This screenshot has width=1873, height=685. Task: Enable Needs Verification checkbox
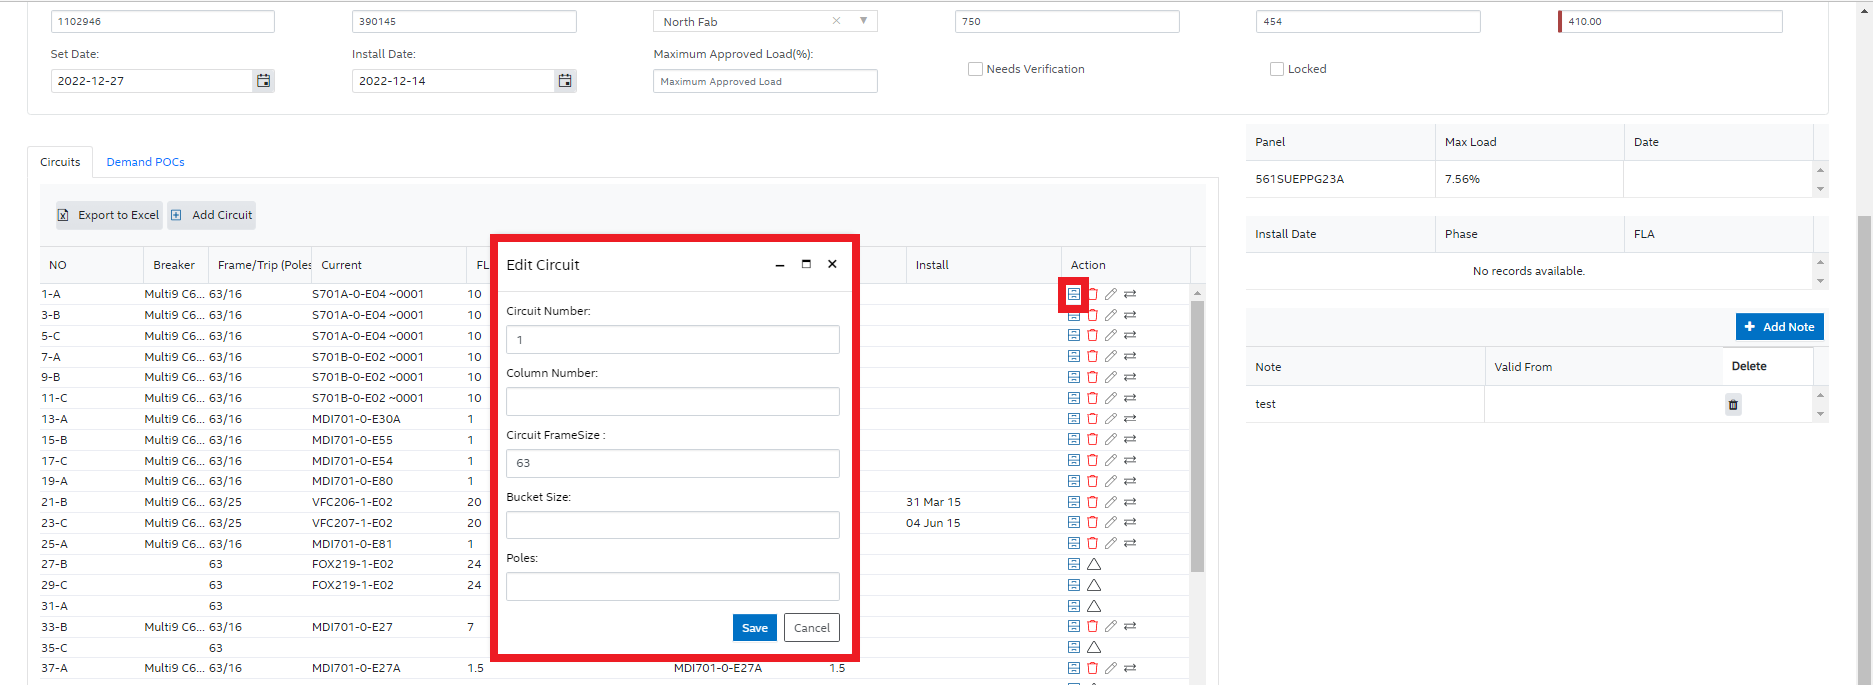(975, 69)
